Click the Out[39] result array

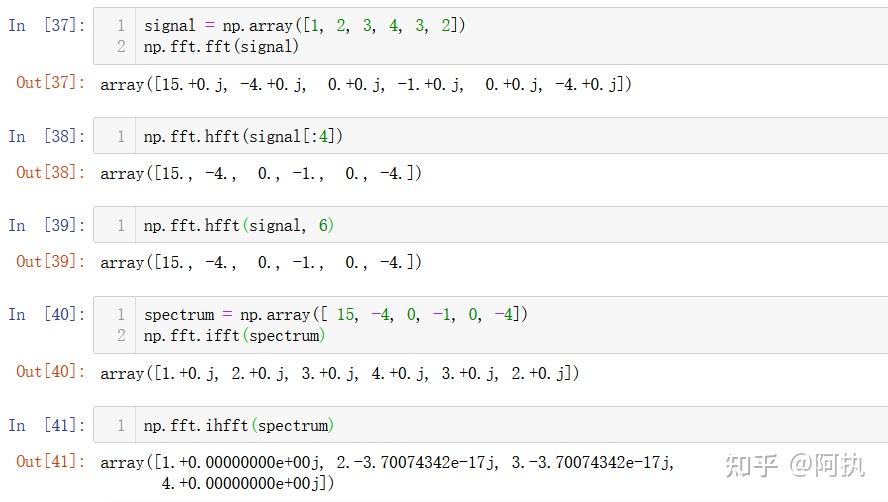pos(261,262)
